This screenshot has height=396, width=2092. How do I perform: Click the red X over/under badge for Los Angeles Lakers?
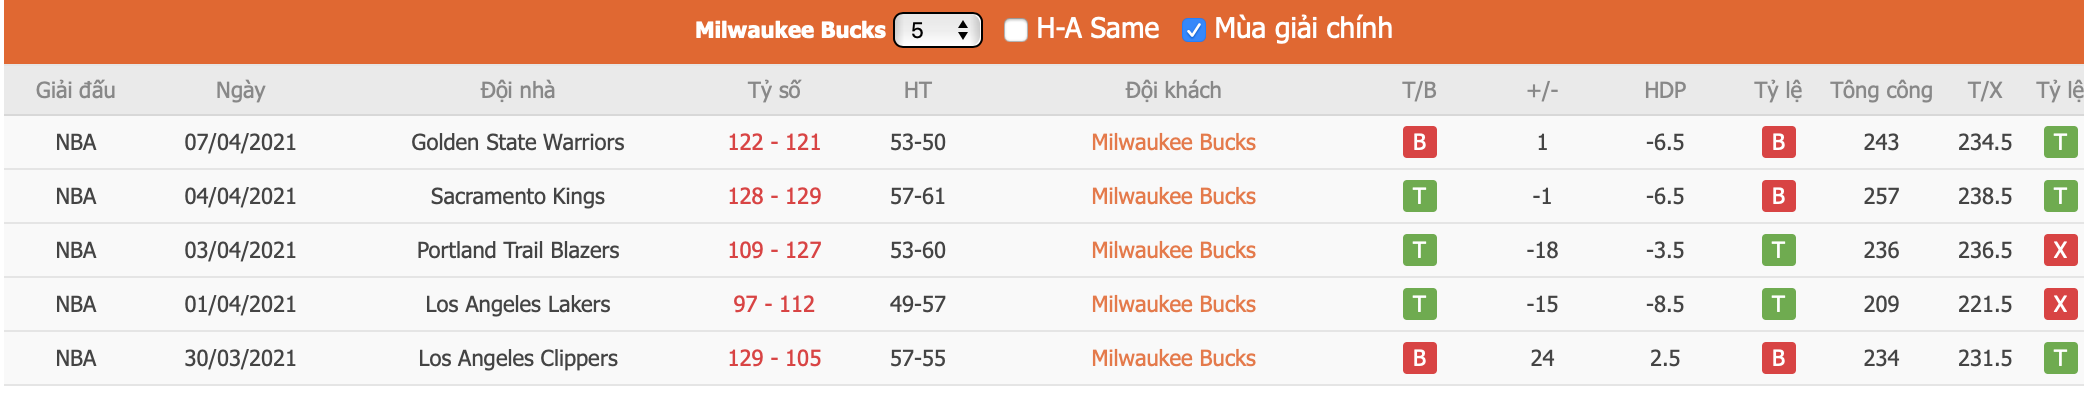click(2060, 304)
